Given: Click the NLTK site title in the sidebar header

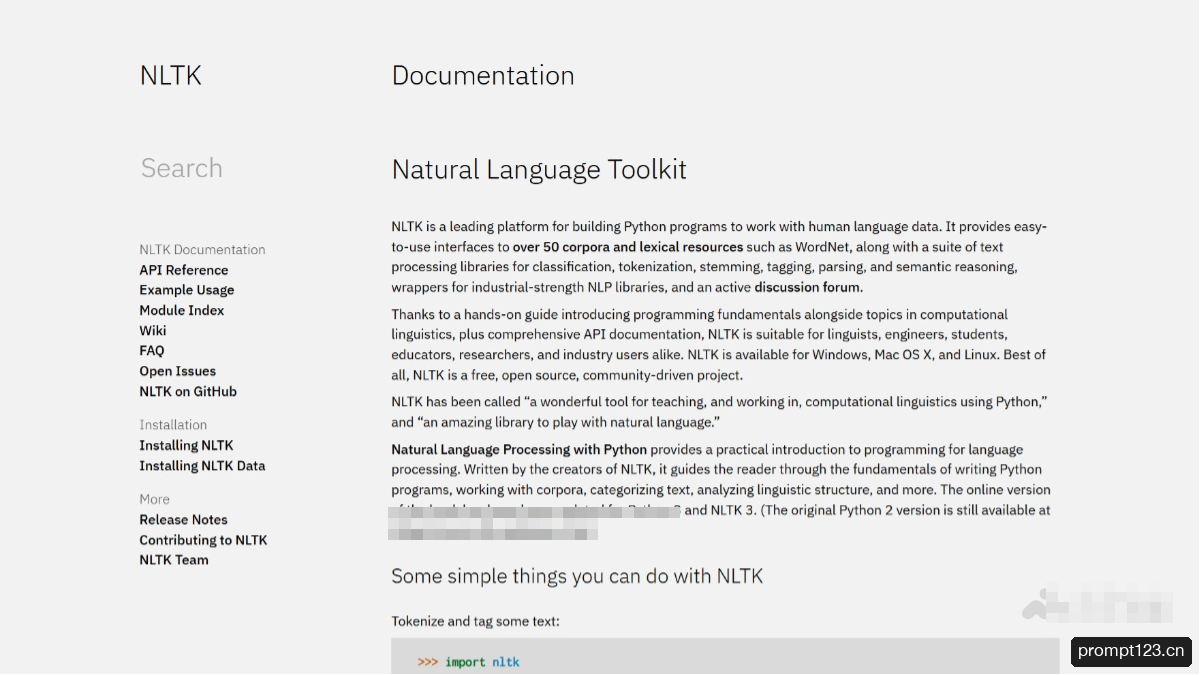Looking at the screenshot, I should coord(170,76).
